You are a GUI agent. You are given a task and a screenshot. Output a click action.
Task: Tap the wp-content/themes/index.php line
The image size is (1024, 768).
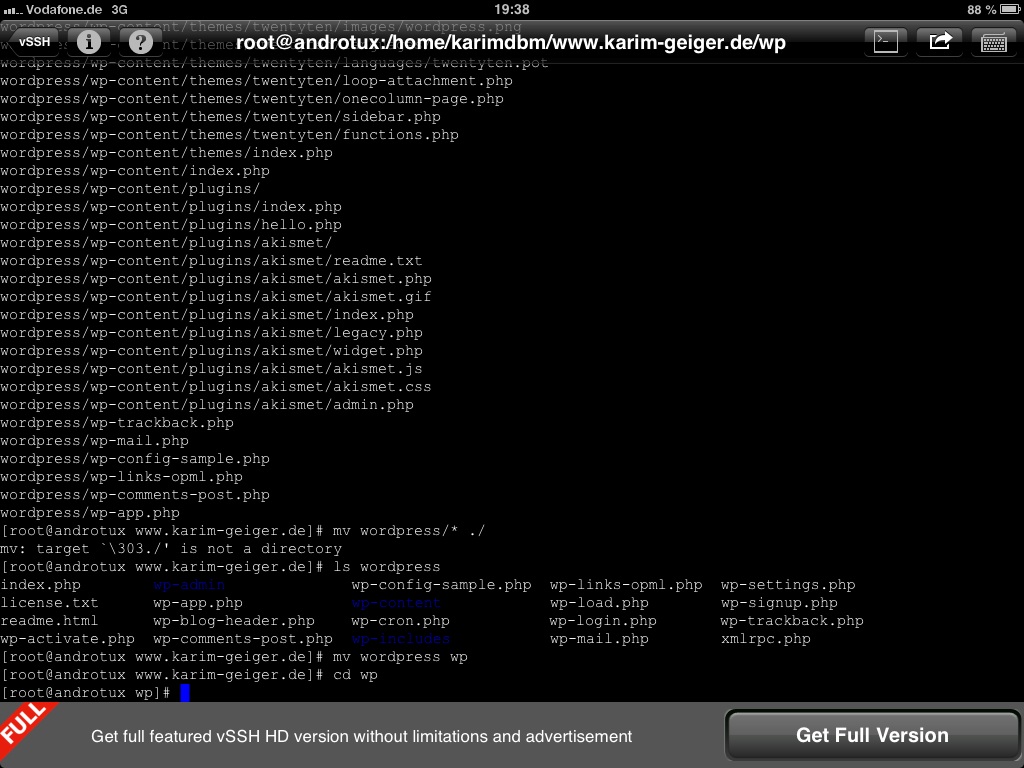167,153
